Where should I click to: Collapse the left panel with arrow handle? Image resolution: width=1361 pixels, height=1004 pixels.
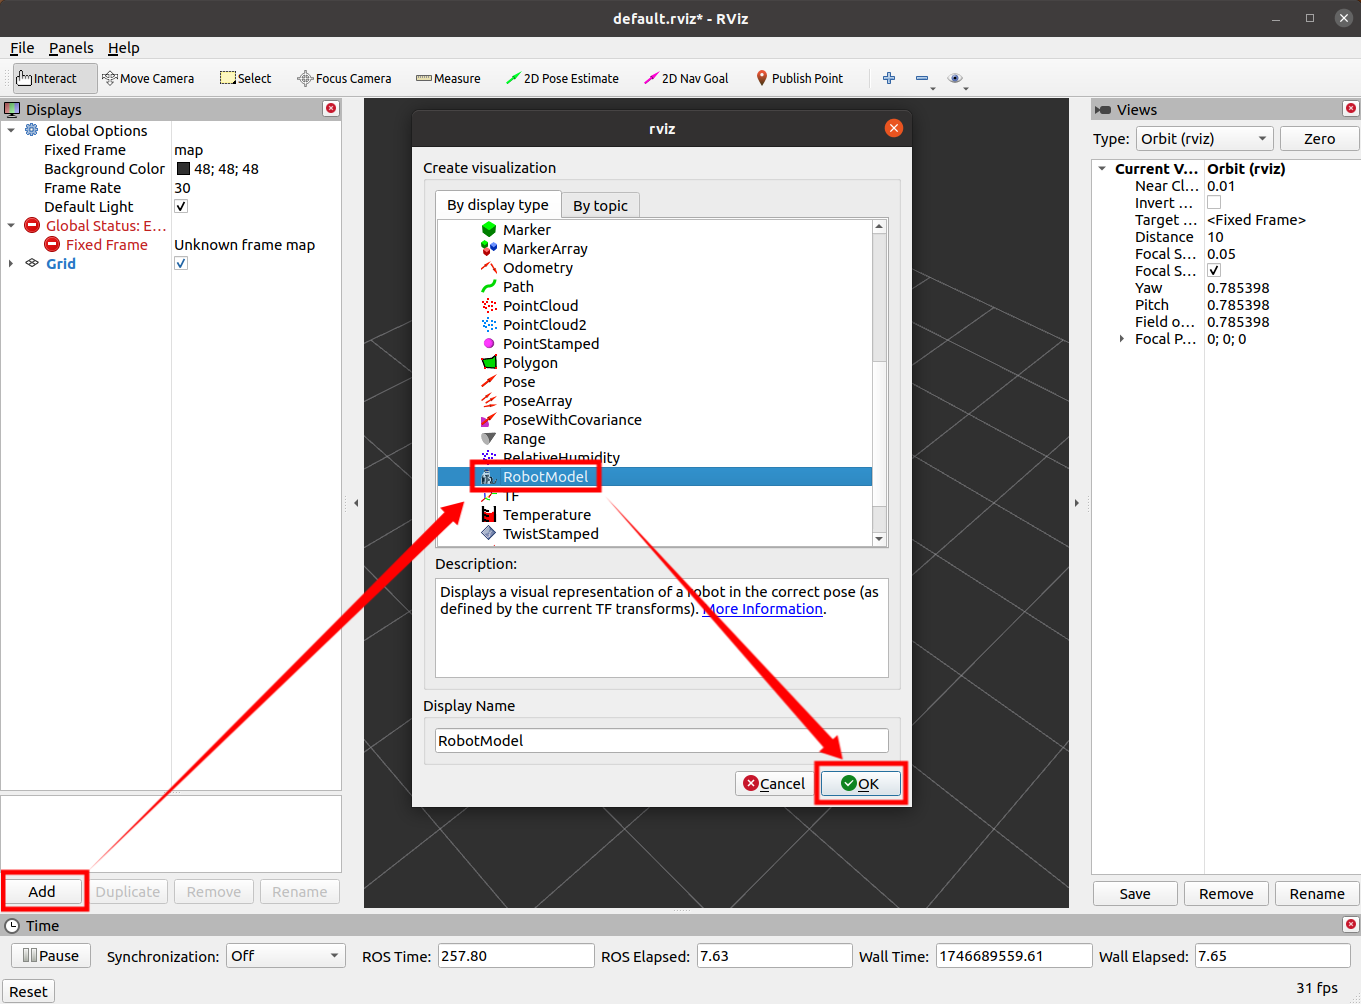pyautogui.click(x=356, y=503)
